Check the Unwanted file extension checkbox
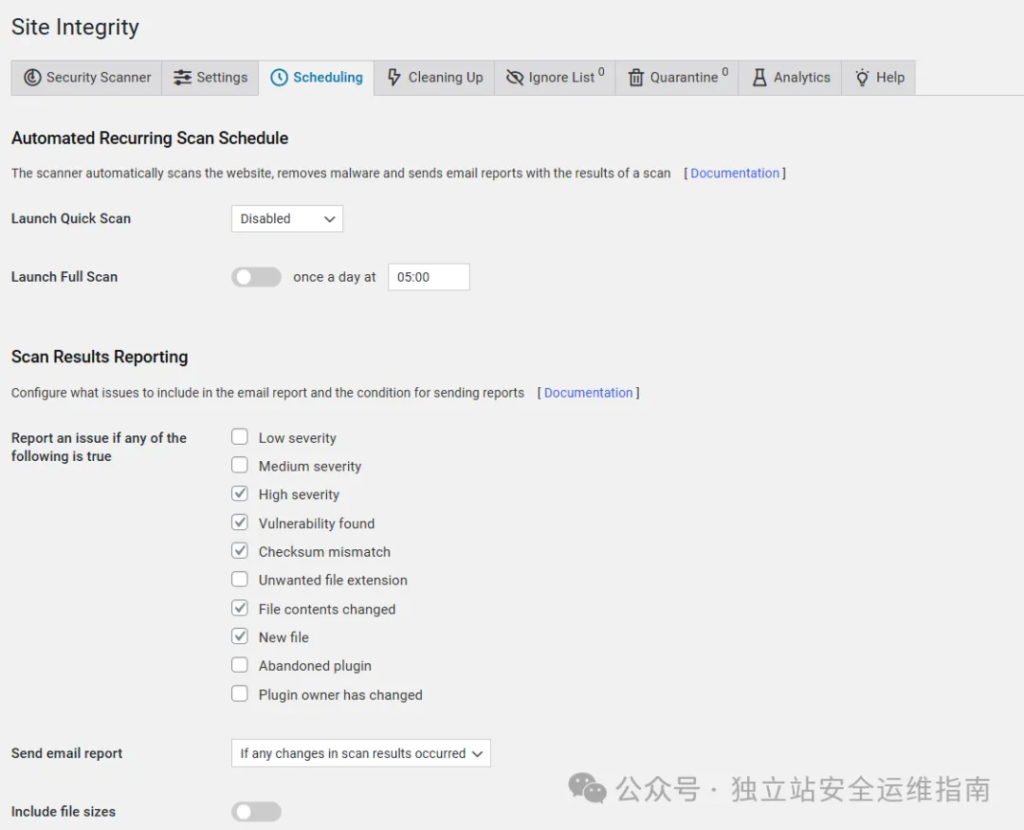1024x830 pixels. click(240, 579)
